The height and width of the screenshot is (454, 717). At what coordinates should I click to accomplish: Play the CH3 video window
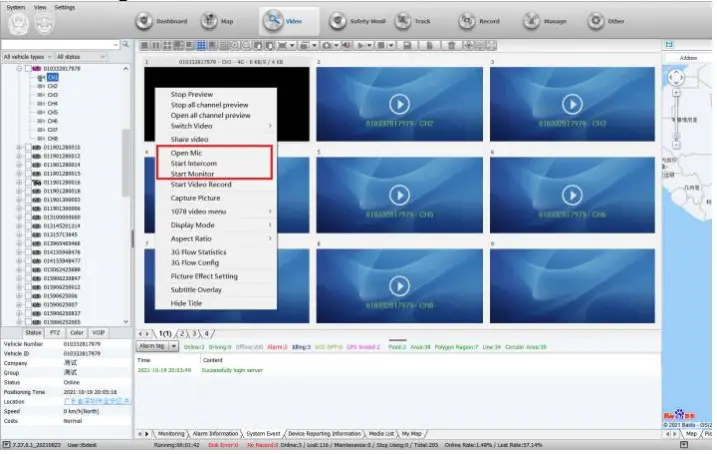(x=572, y=104)
